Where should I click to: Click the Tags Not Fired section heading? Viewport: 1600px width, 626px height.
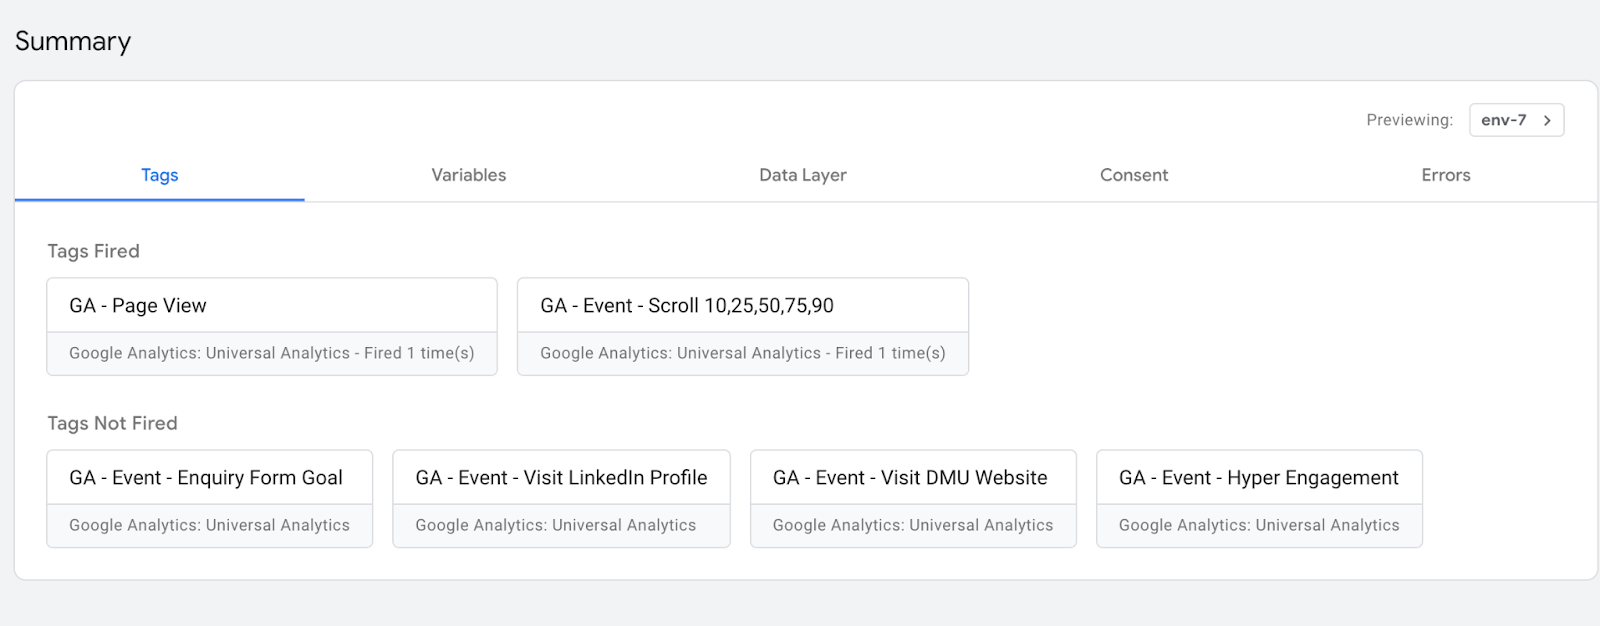click(x=112, y=423)
